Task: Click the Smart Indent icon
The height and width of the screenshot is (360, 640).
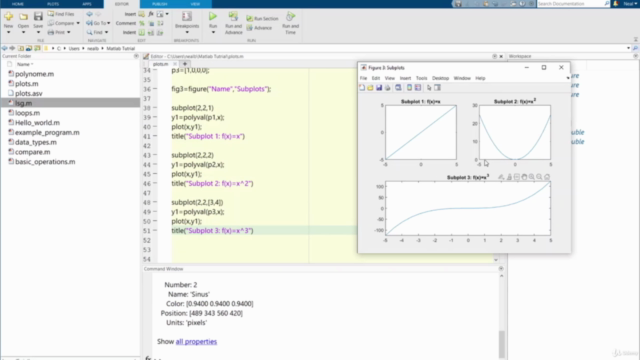Action: [142, 32]
